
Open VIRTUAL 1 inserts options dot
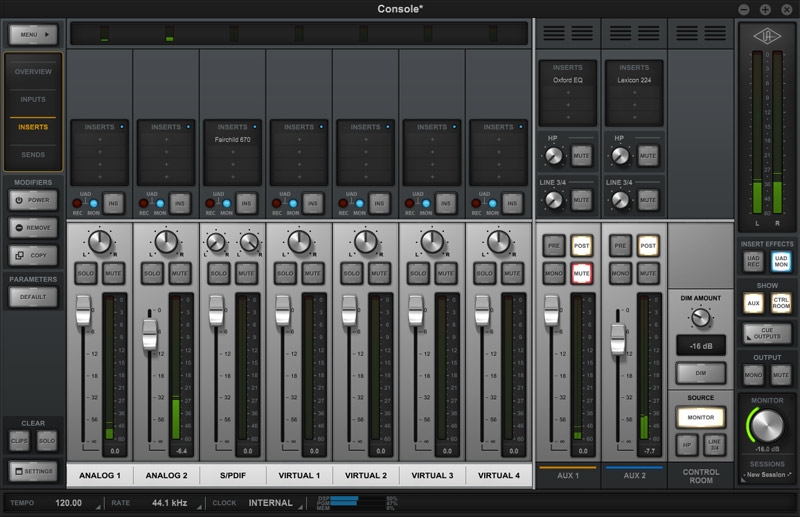[x=321, y=127]
